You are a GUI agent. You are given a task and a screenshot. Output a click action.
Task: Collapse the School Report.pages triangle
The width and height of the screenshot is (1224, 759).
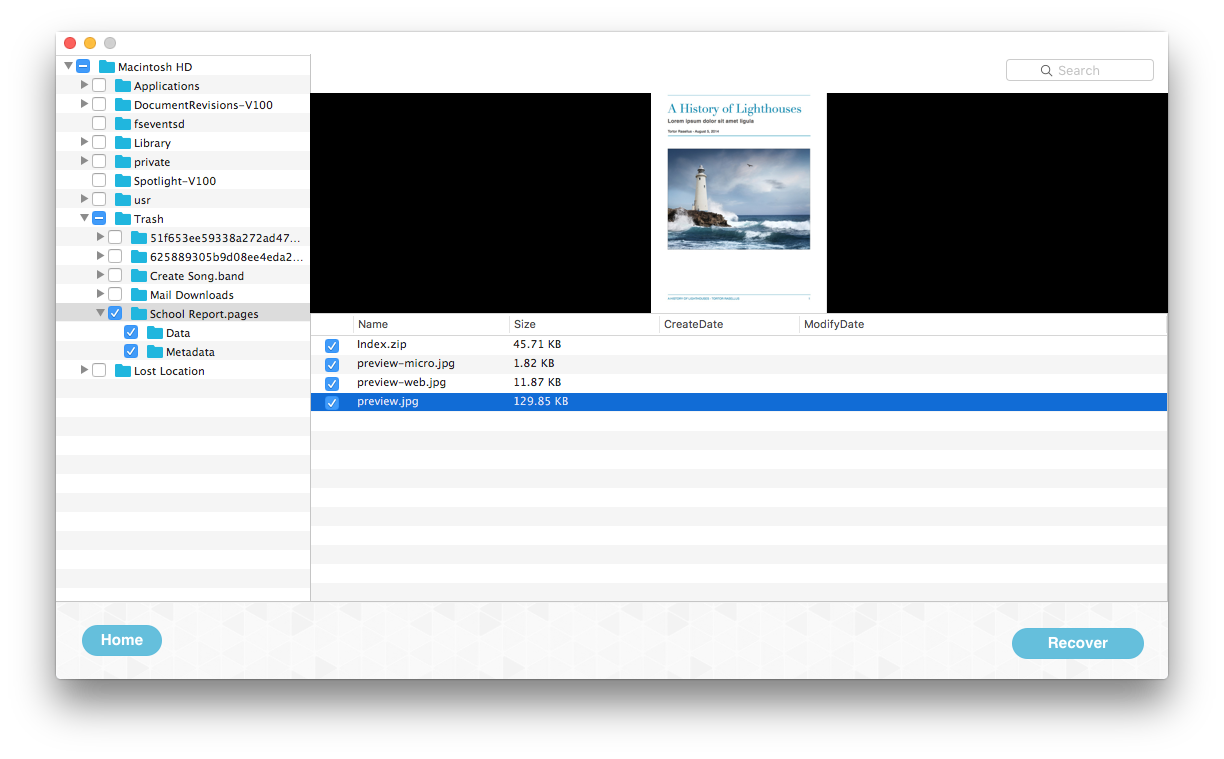pyautogui.click(x=101, y=314)
